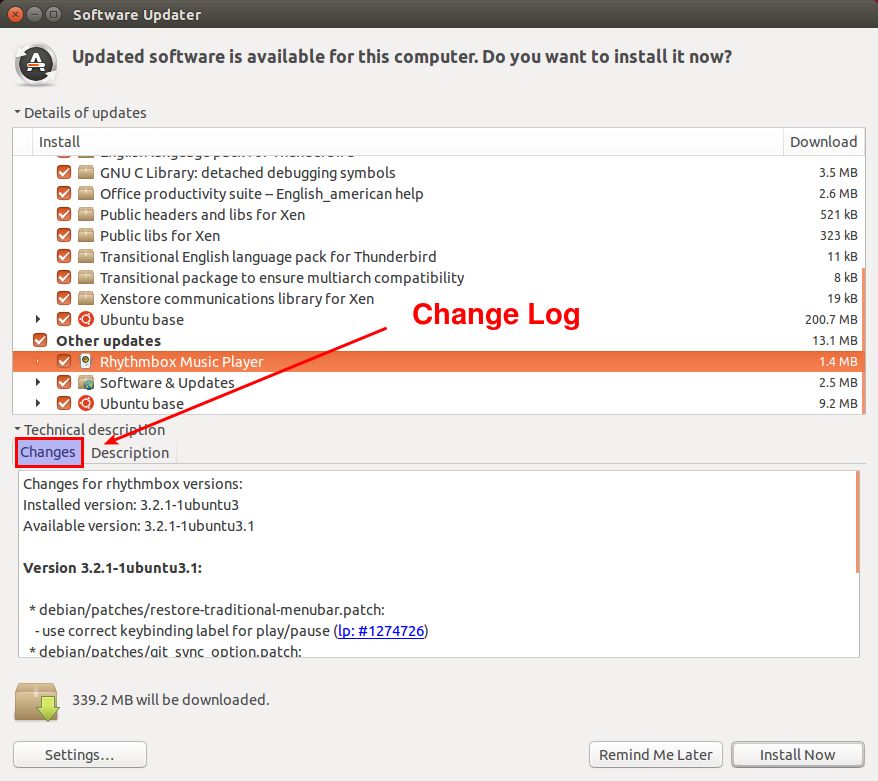The width and height of the screenshot is (878, 781).
Task: Uncheck Rhythmbox Music Player checkbox
Action: pyautogui.click(x=64, y=362)
